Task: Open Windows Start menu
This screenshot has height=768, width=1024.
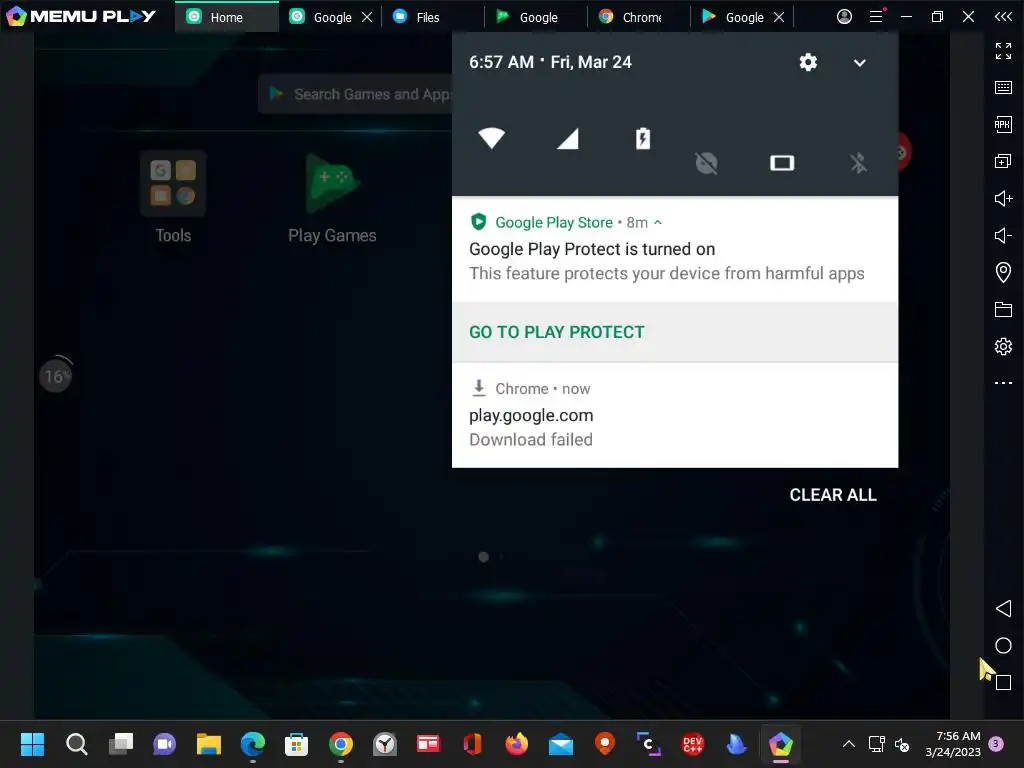Action: (x=32, y=744)
